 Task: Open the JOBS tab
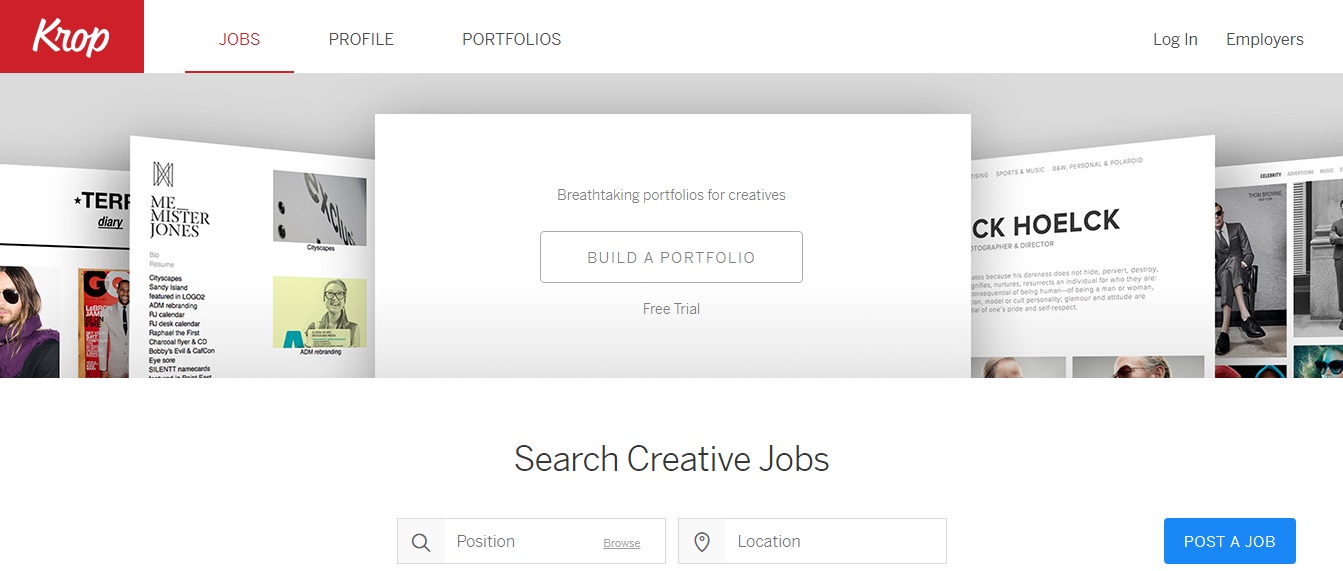click(x=239, y=40)
